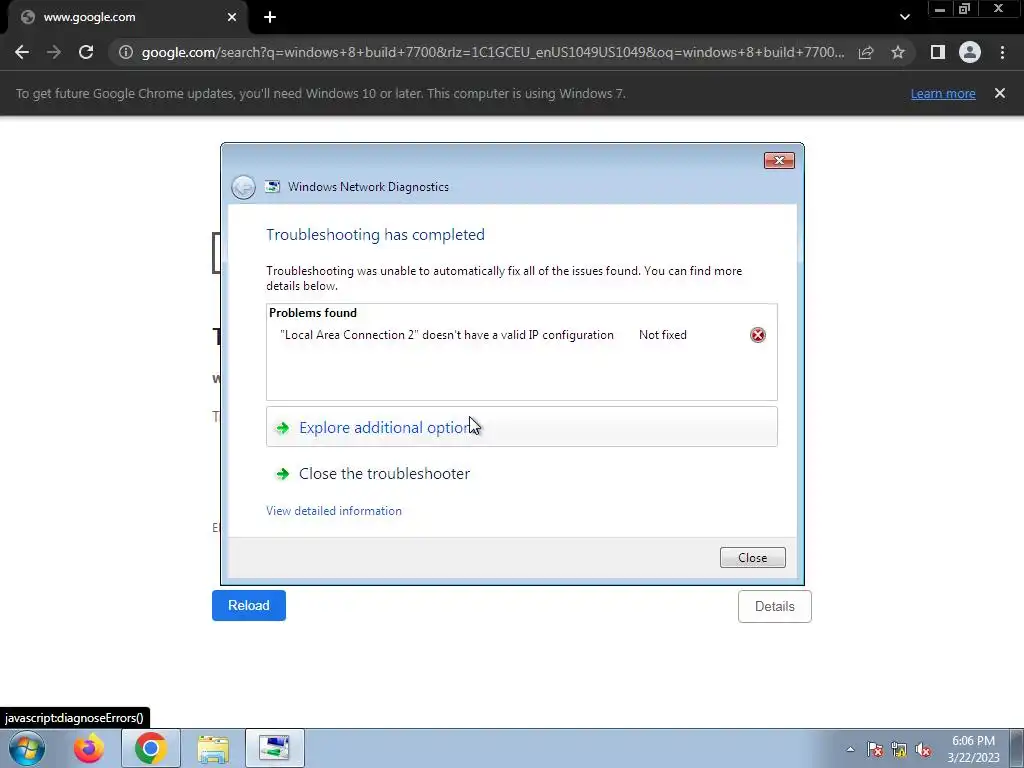This screenshot has width=1024, height=768.
Task: Select the www.google.com tab
Action: click(x=128, y=18)
